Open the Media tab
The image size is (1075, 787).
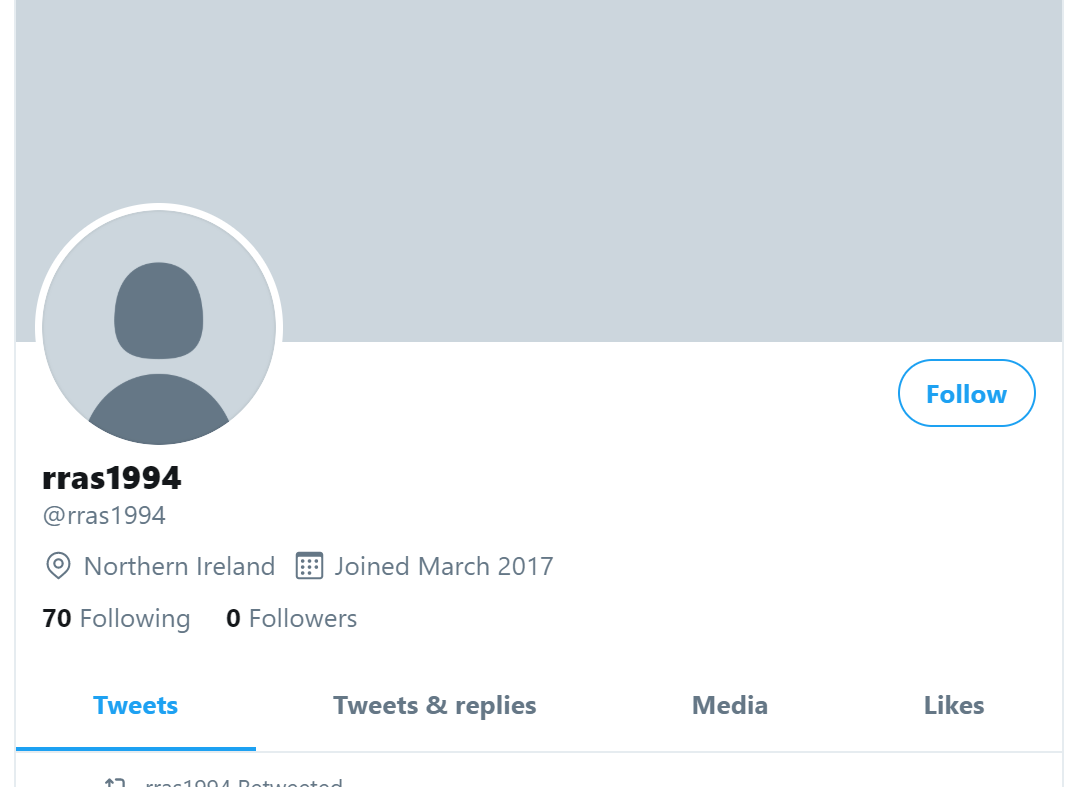coord(729,705)
